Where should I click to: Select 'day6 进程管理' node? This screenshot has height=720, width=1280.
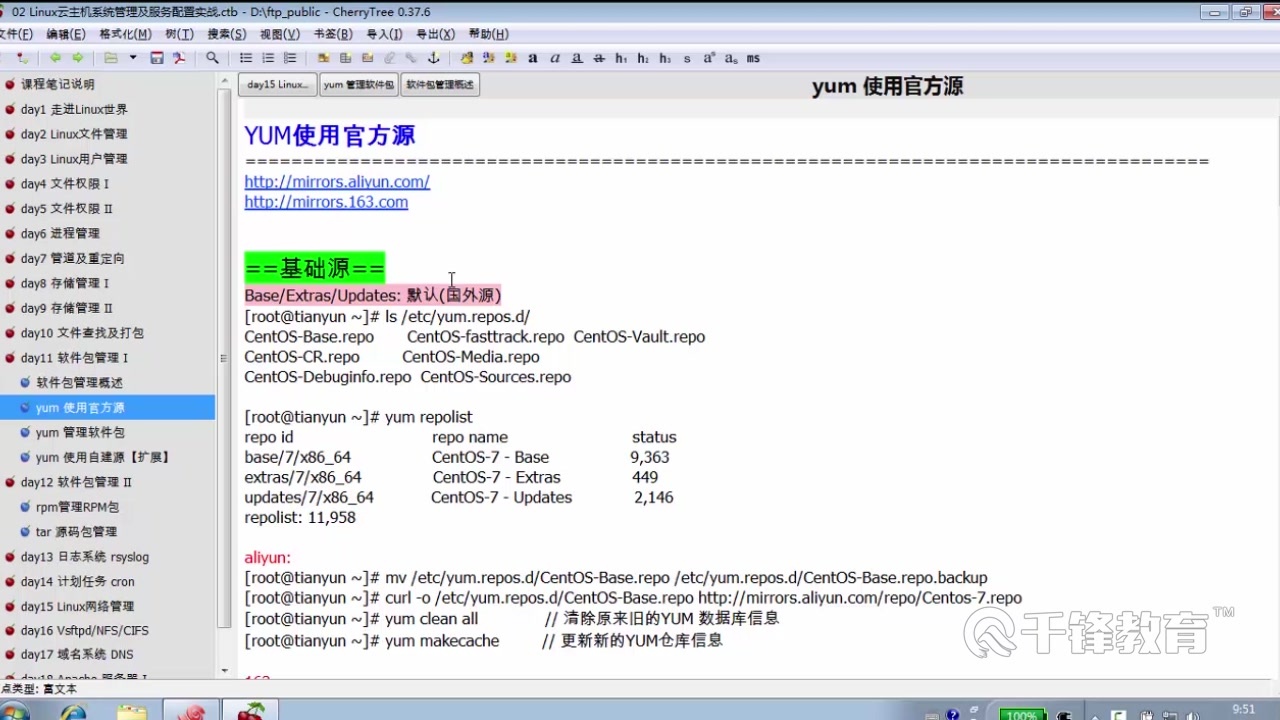pyautogui.click(x=60, y=233)
